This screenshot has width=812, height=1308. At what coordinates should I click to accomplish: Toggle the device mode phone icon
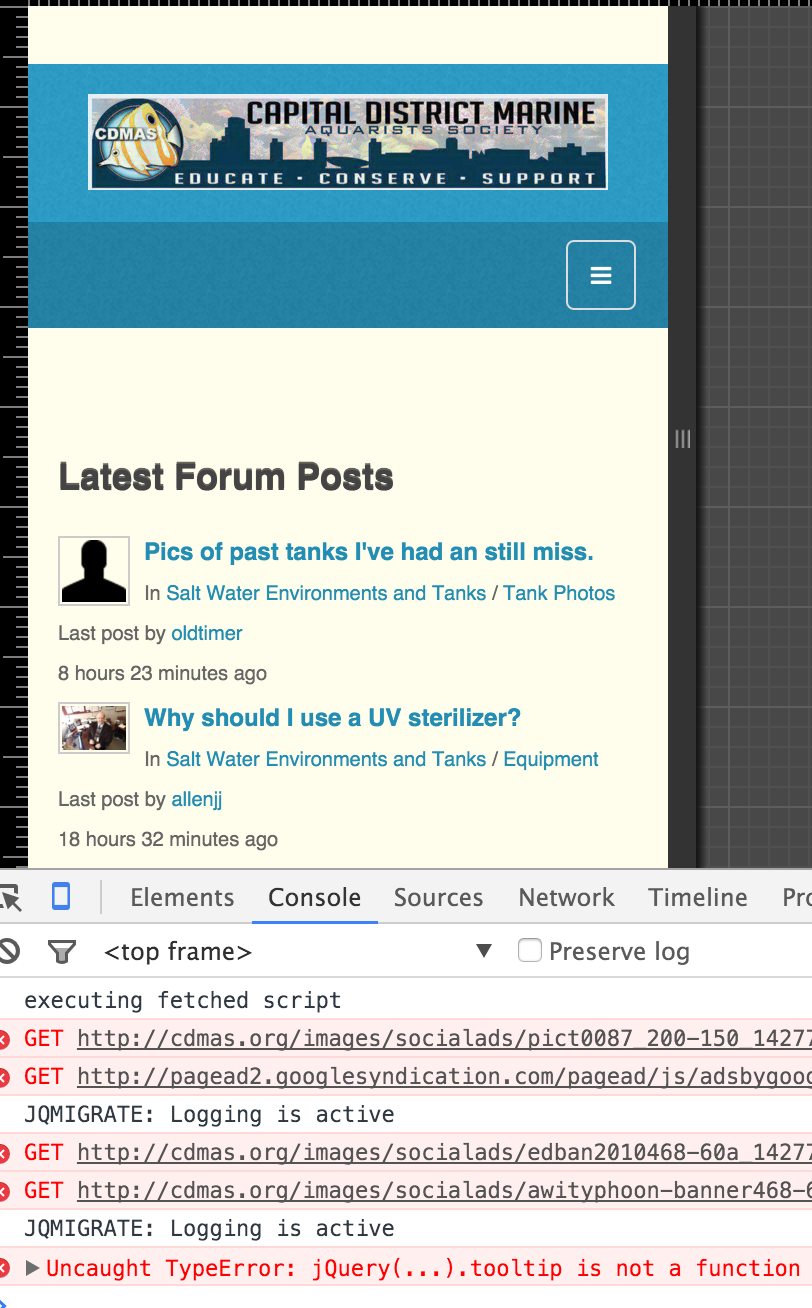pyautogui.click(x=61, y=896)
